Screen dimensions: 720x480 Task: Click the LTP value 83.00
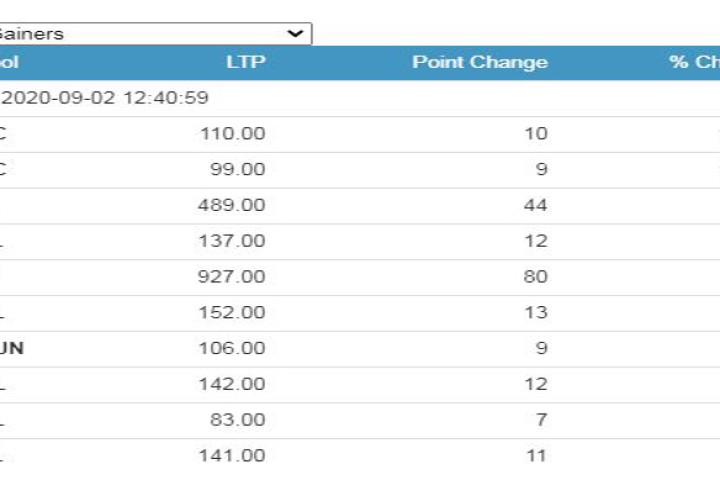[x=237, y=421]
